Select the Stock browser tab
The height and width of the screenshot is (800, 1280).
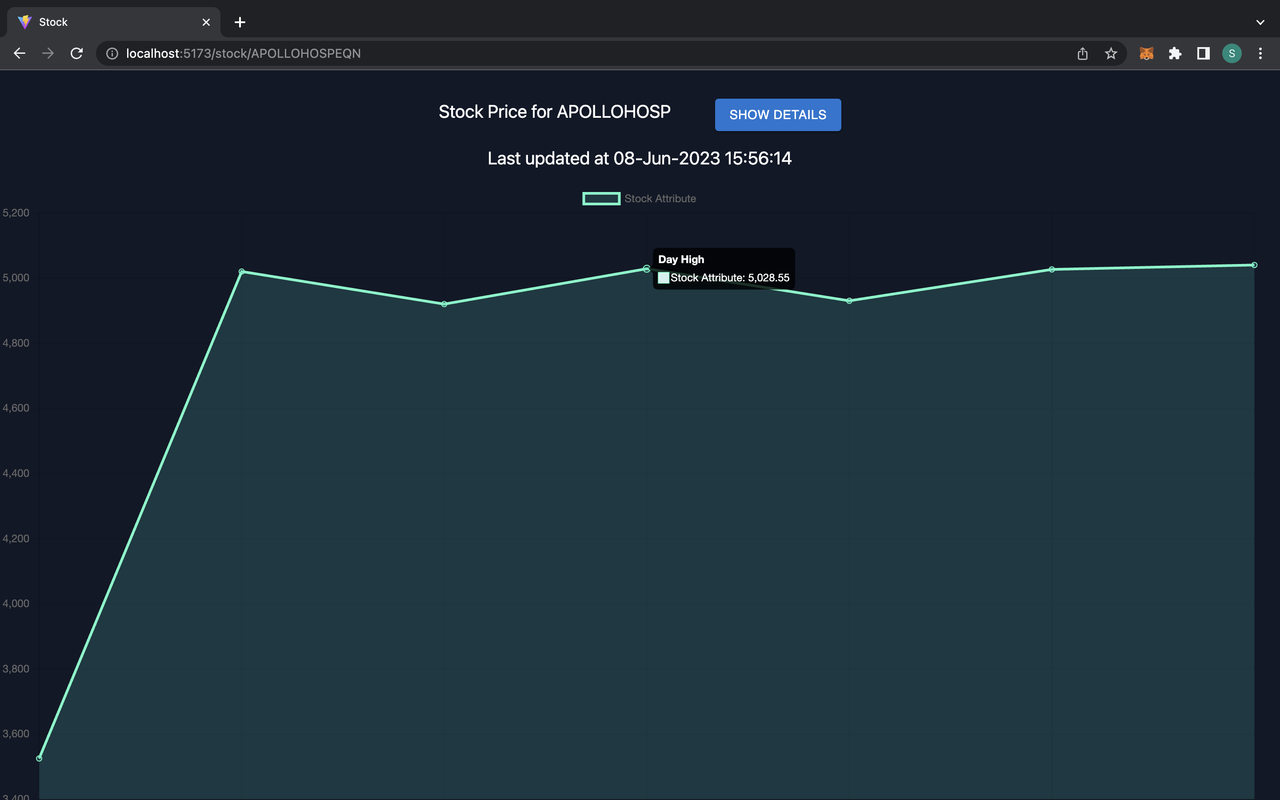114,22
